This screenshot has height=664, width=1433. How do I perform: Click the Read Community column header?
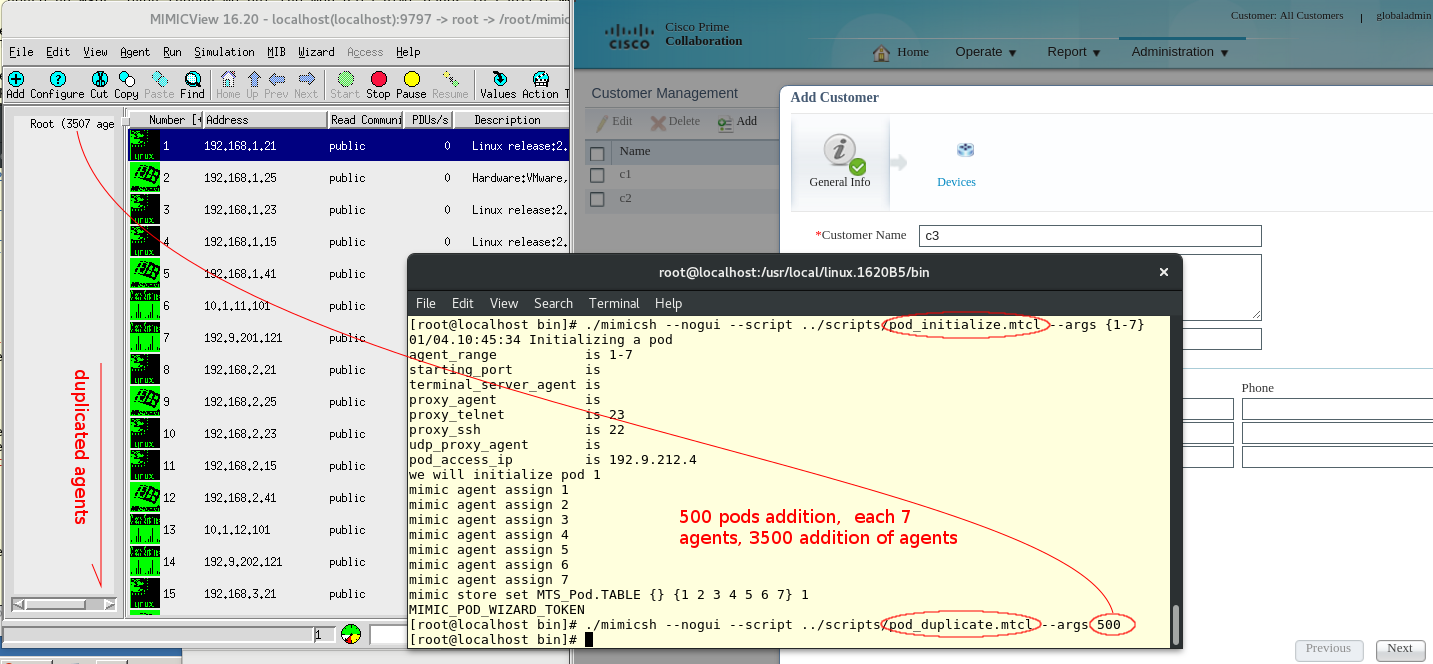click(366, 120)
